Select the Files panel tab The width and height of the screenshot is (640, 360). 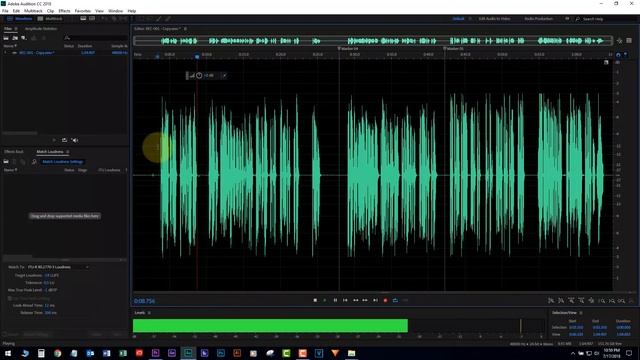point(8,29)
